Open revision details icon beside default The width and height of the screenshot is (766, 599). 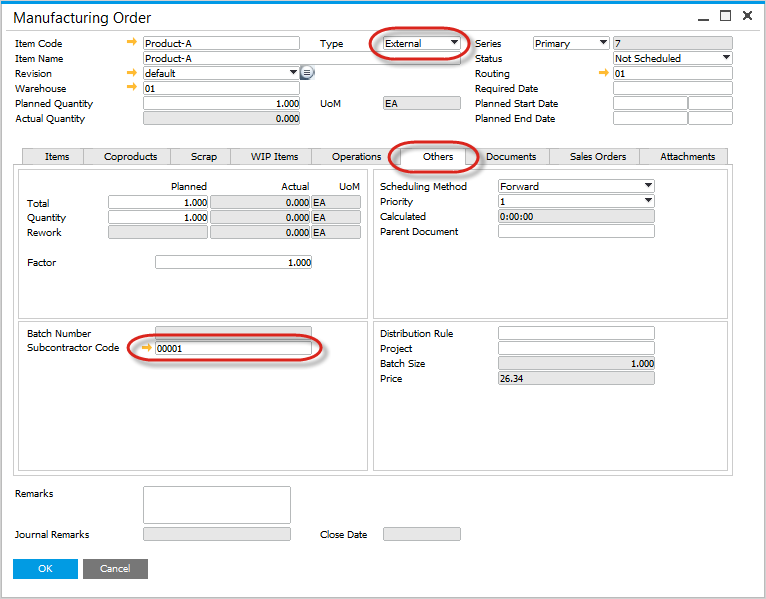(x=307, y=73)
